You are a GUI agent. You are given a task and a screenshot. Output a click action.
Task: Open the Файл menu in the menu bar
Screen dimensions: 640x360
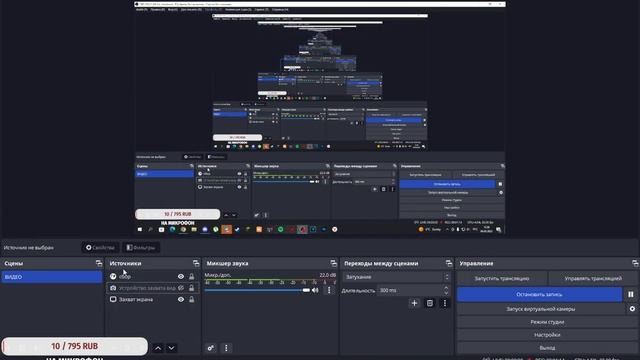pos(142,9)
